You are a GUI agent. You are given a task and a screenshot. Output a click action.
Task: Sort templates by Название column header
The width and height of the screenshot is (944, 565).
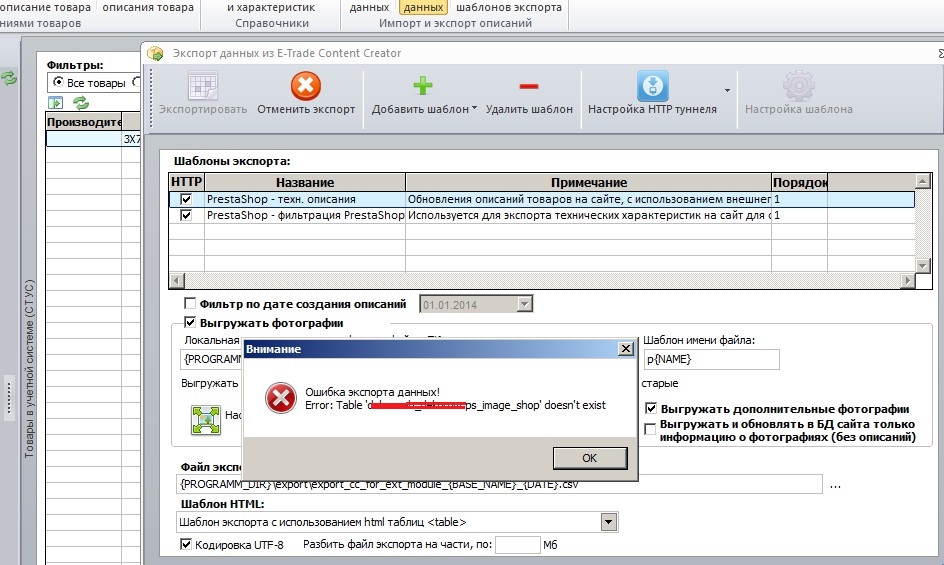[x=305, y=182]
